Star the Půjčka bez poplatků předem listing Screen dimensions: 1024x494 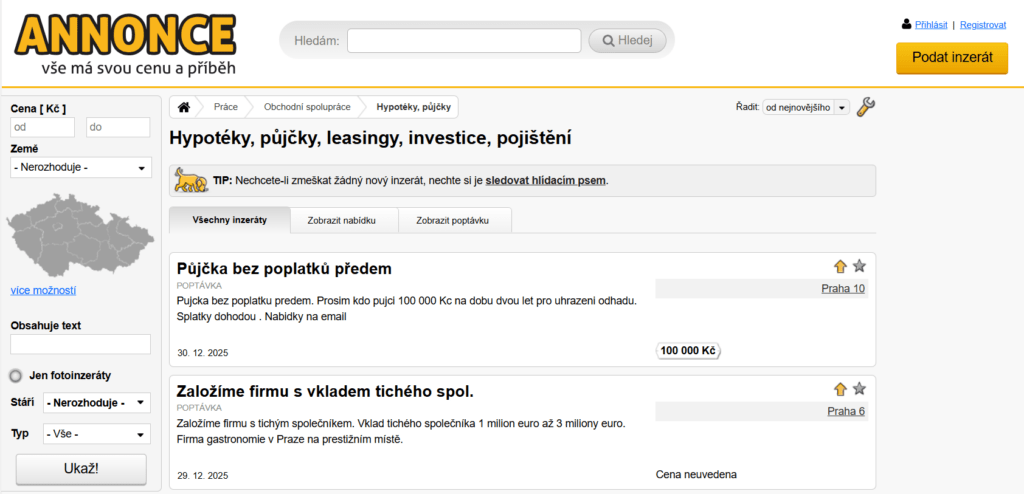(859, 266)
